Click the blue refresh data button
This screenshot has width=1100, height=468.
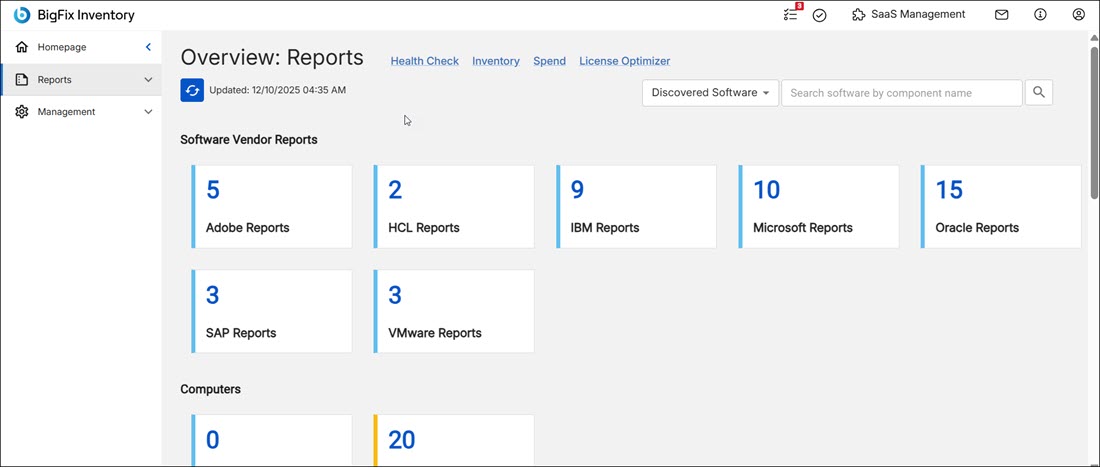point(192,90)
